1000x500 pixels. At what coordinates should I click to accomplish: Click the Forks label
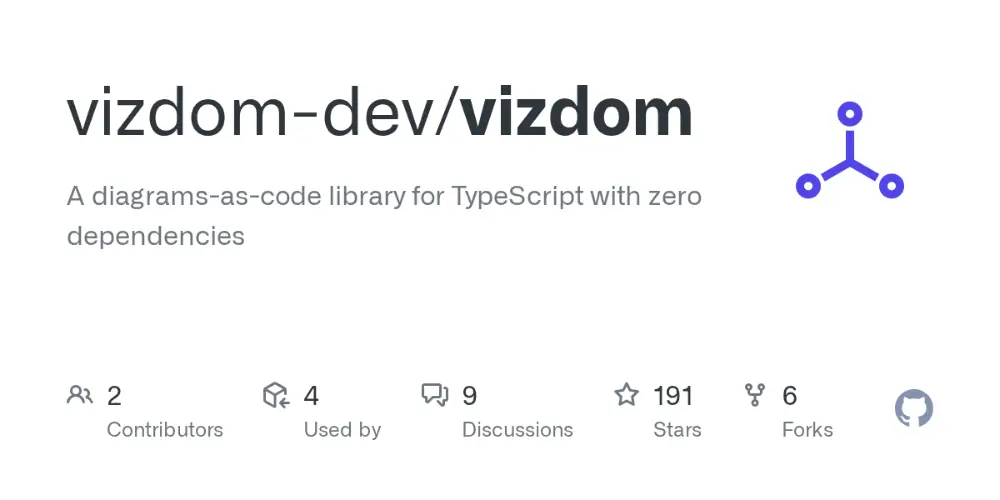click(x=807, y=430)
